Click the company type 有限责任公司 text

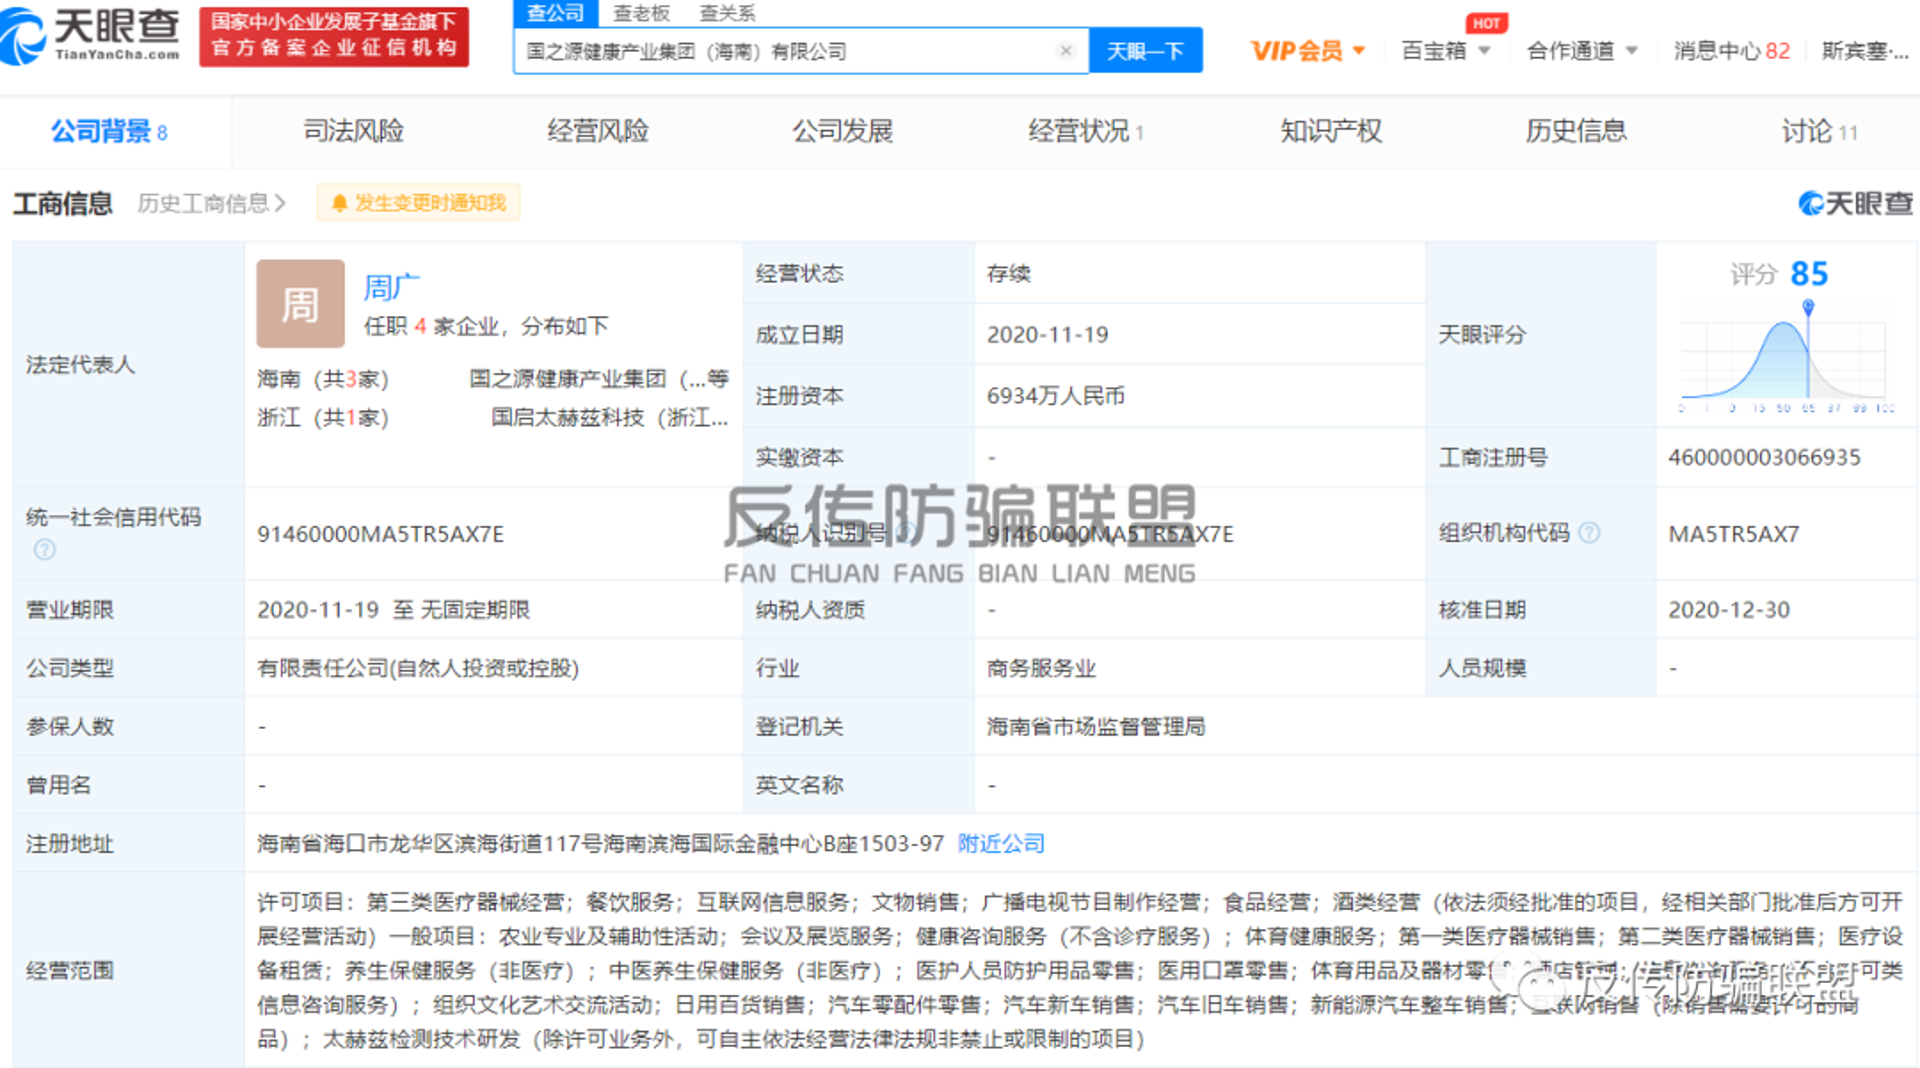pyautogui.click(x=418, y=668)
